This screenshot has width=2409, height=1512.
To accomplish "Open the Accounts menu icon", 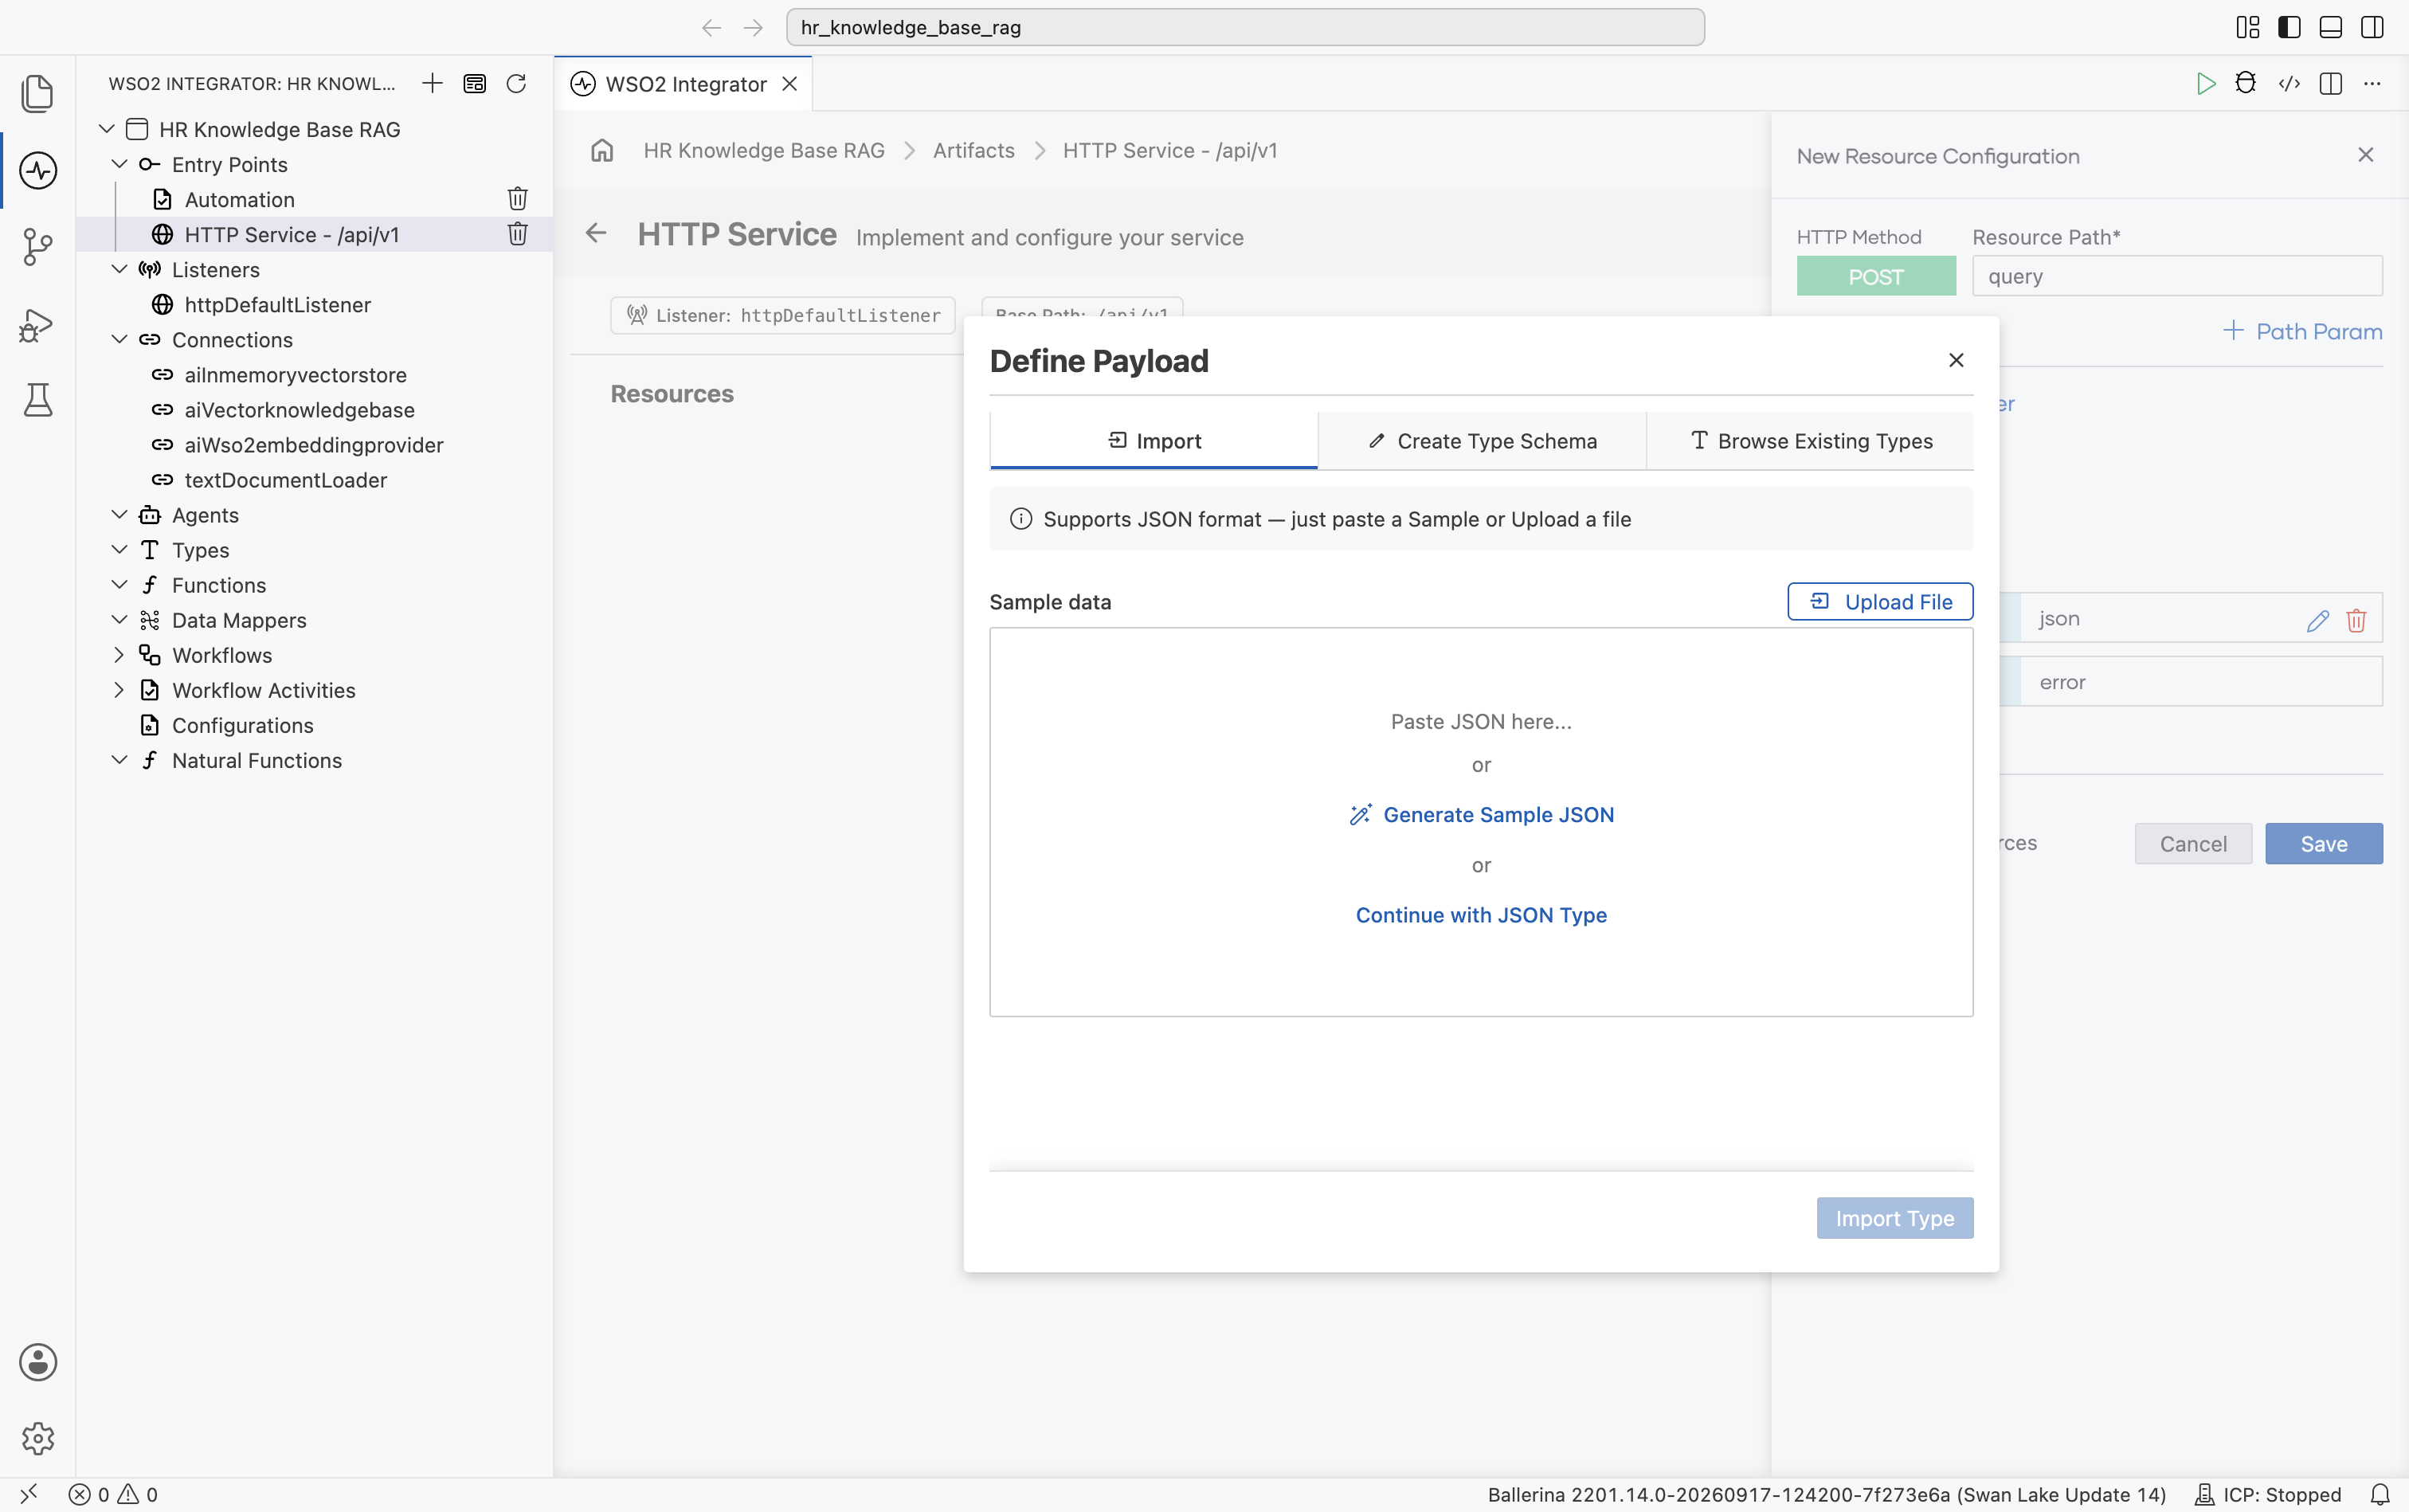I will coord(38,1362).
